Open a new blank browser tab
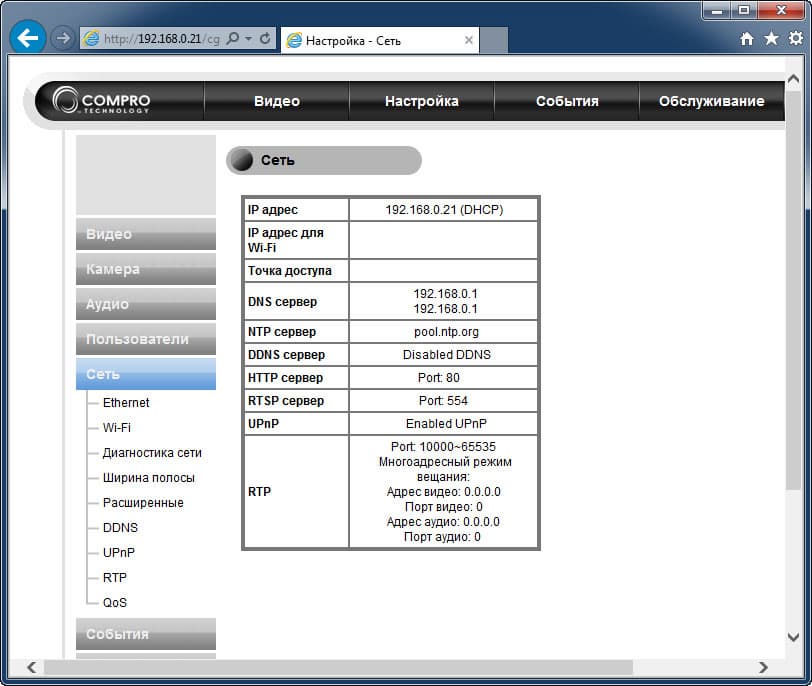Screen dimensions: 812x686 [x=494, y=40]
